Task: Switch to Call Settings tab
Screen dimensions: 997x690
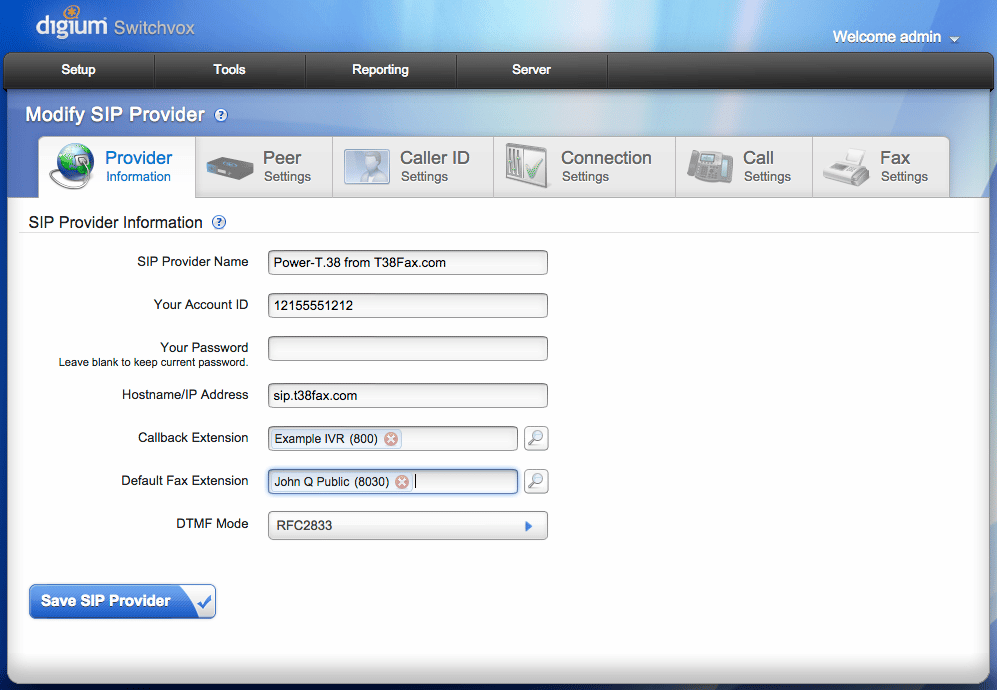Action: point(744,167)
